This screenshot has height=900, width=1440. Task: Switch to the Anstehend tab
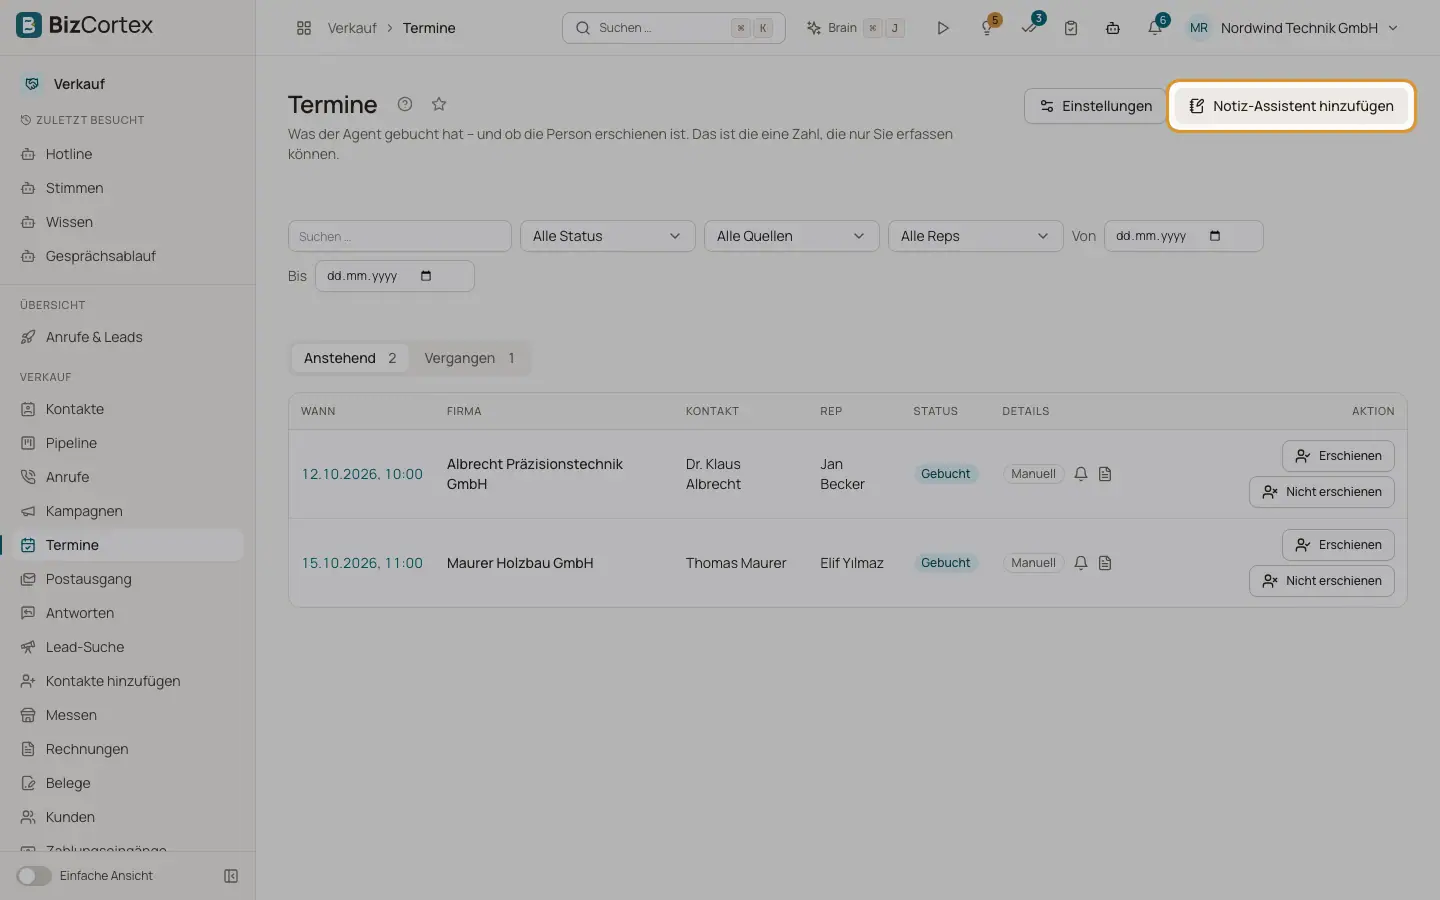tap(350, 358)
